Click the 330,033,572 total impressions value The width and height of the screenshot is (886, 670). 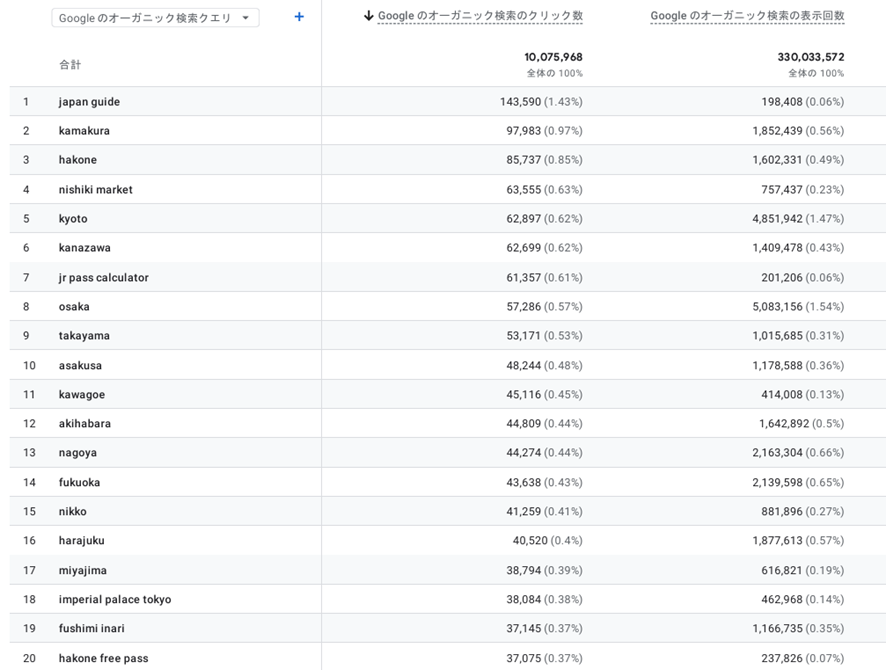810,57
